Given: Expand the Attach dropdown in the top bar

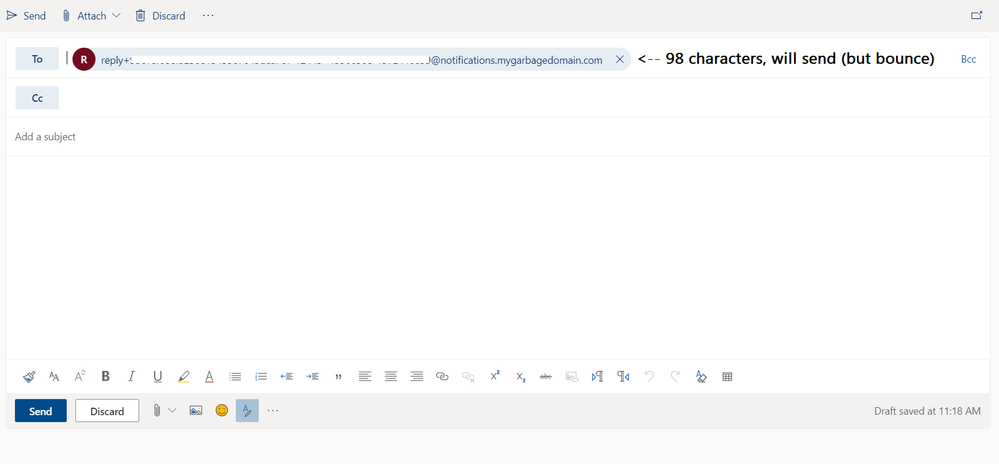Looking at the screenshot, I should tap(117, 16).
